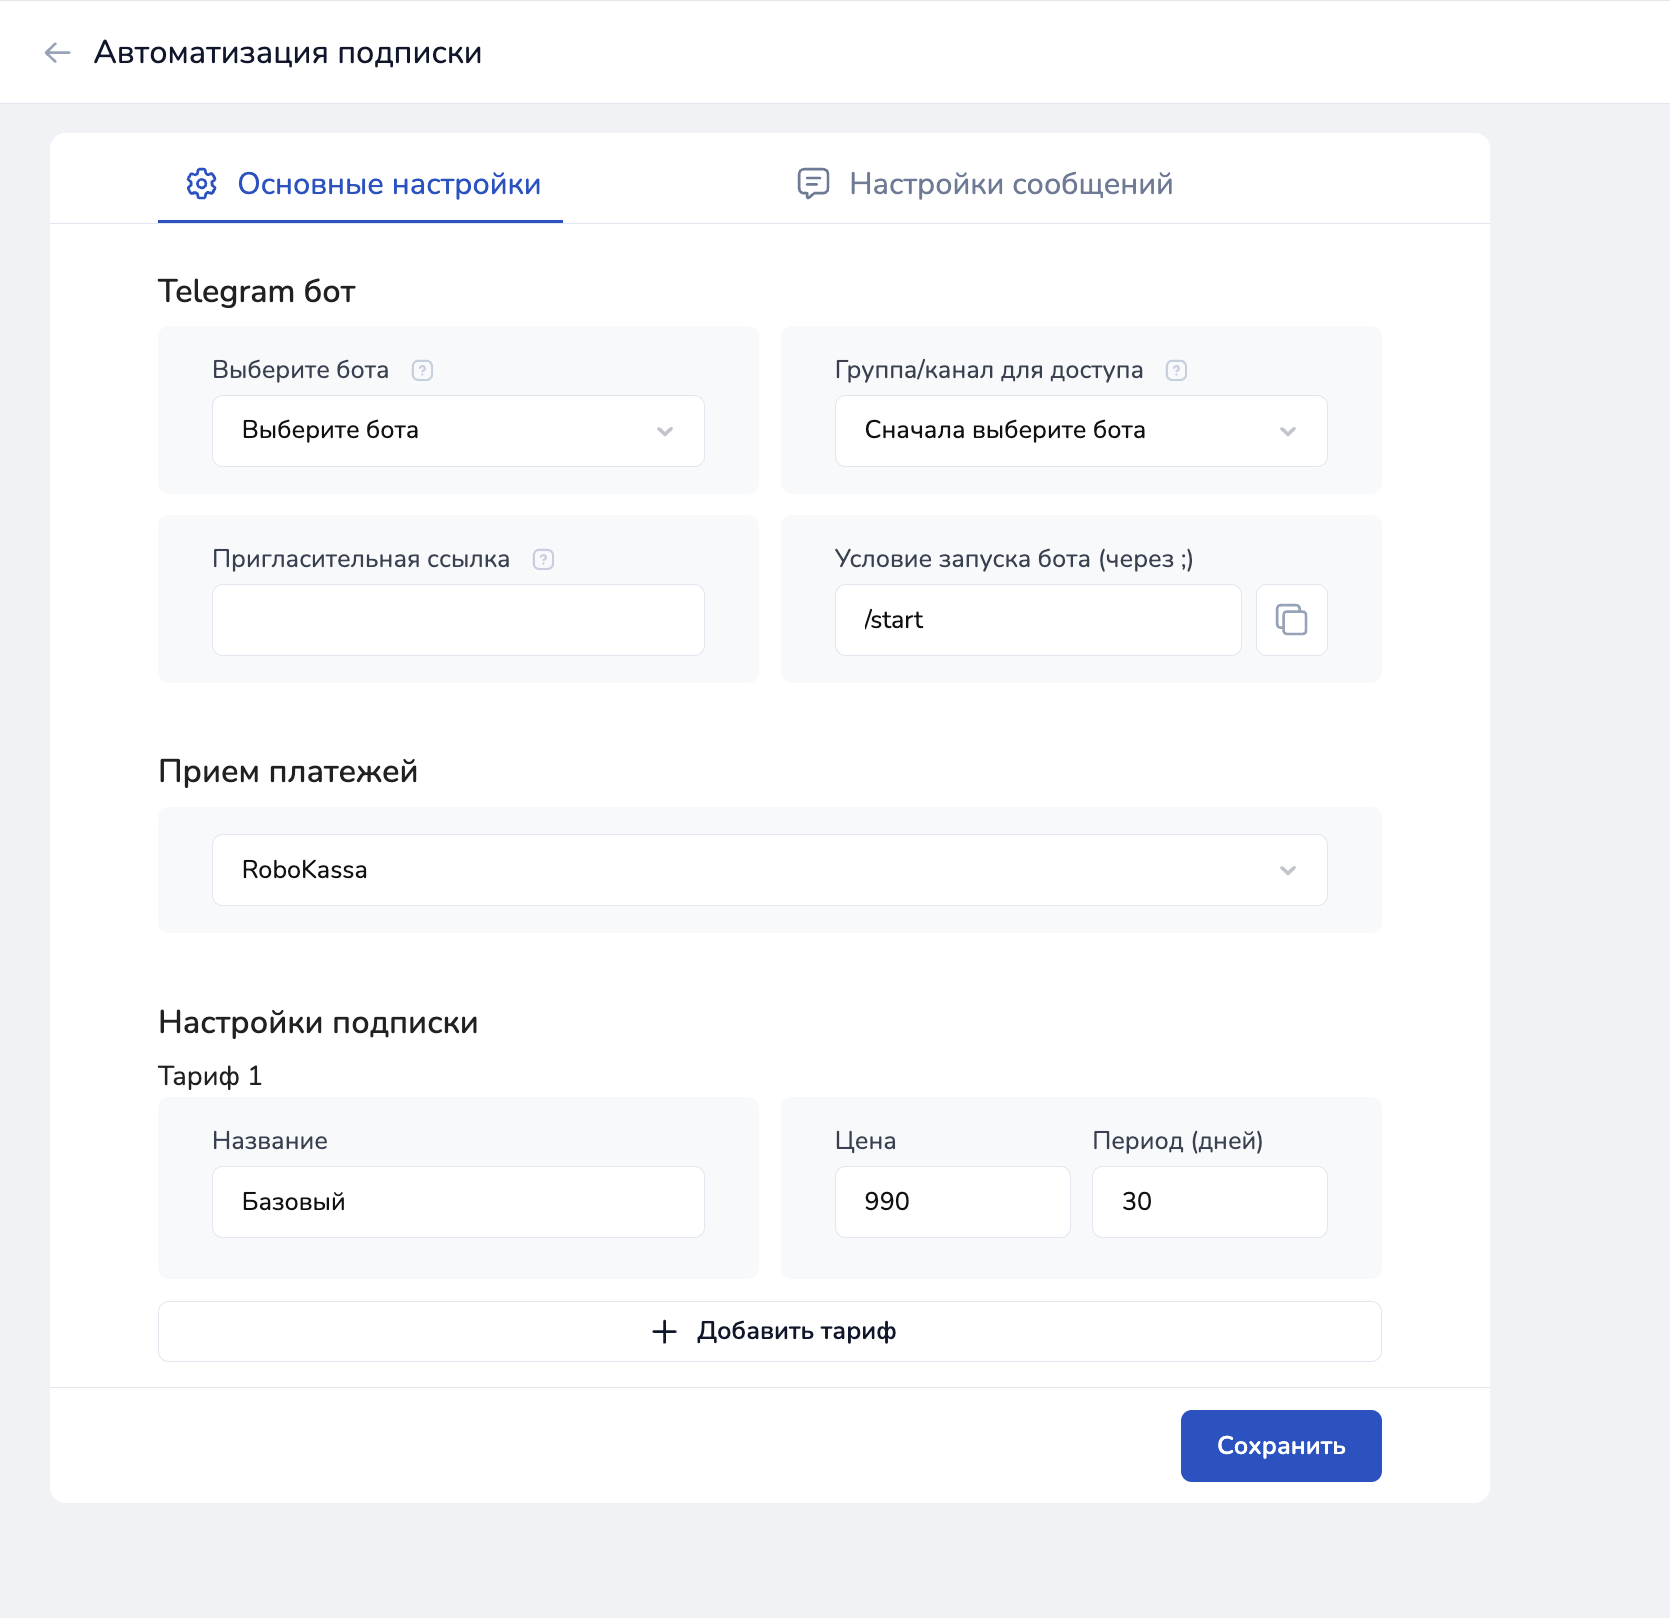Open the RoboKassa payment dropdown
The height and width of the screenshot is (1618, 1670).
(x=769, y=870)
